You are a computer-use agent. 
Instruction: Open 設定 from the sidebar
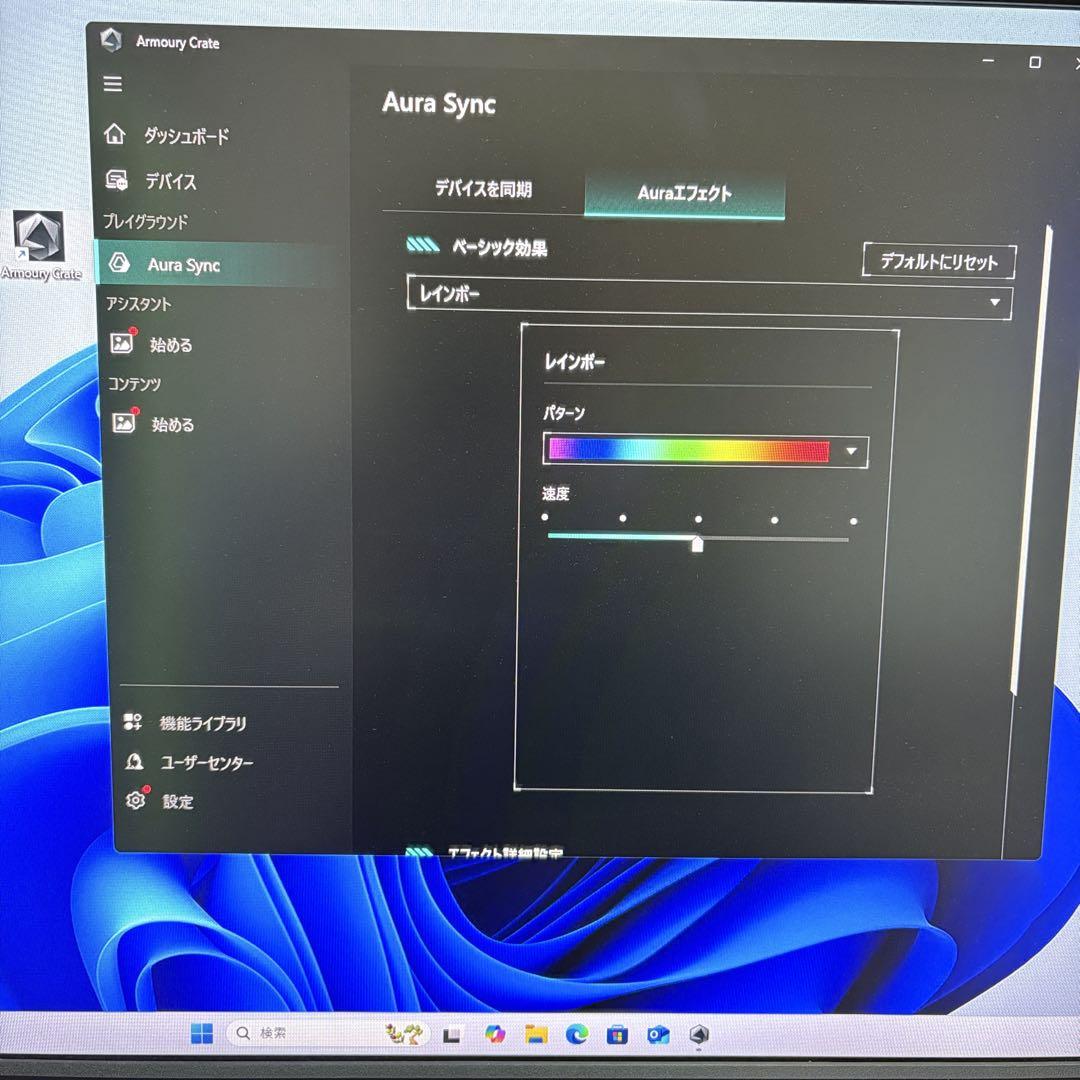(178, 801)
